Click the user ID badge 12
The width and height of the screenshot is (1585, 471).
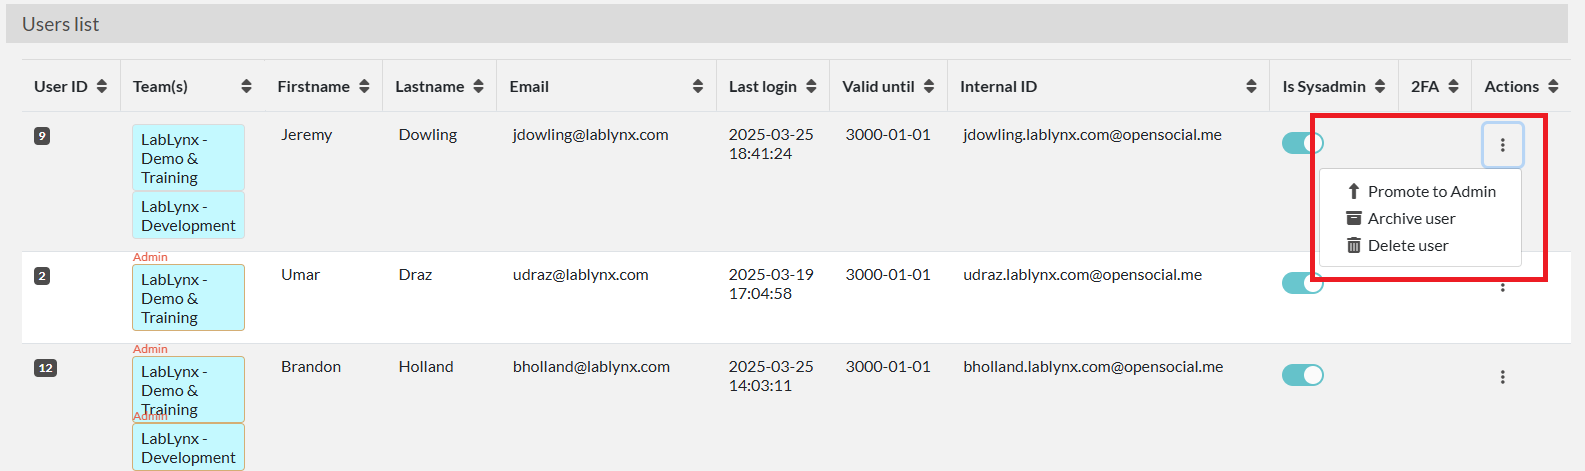45,368
